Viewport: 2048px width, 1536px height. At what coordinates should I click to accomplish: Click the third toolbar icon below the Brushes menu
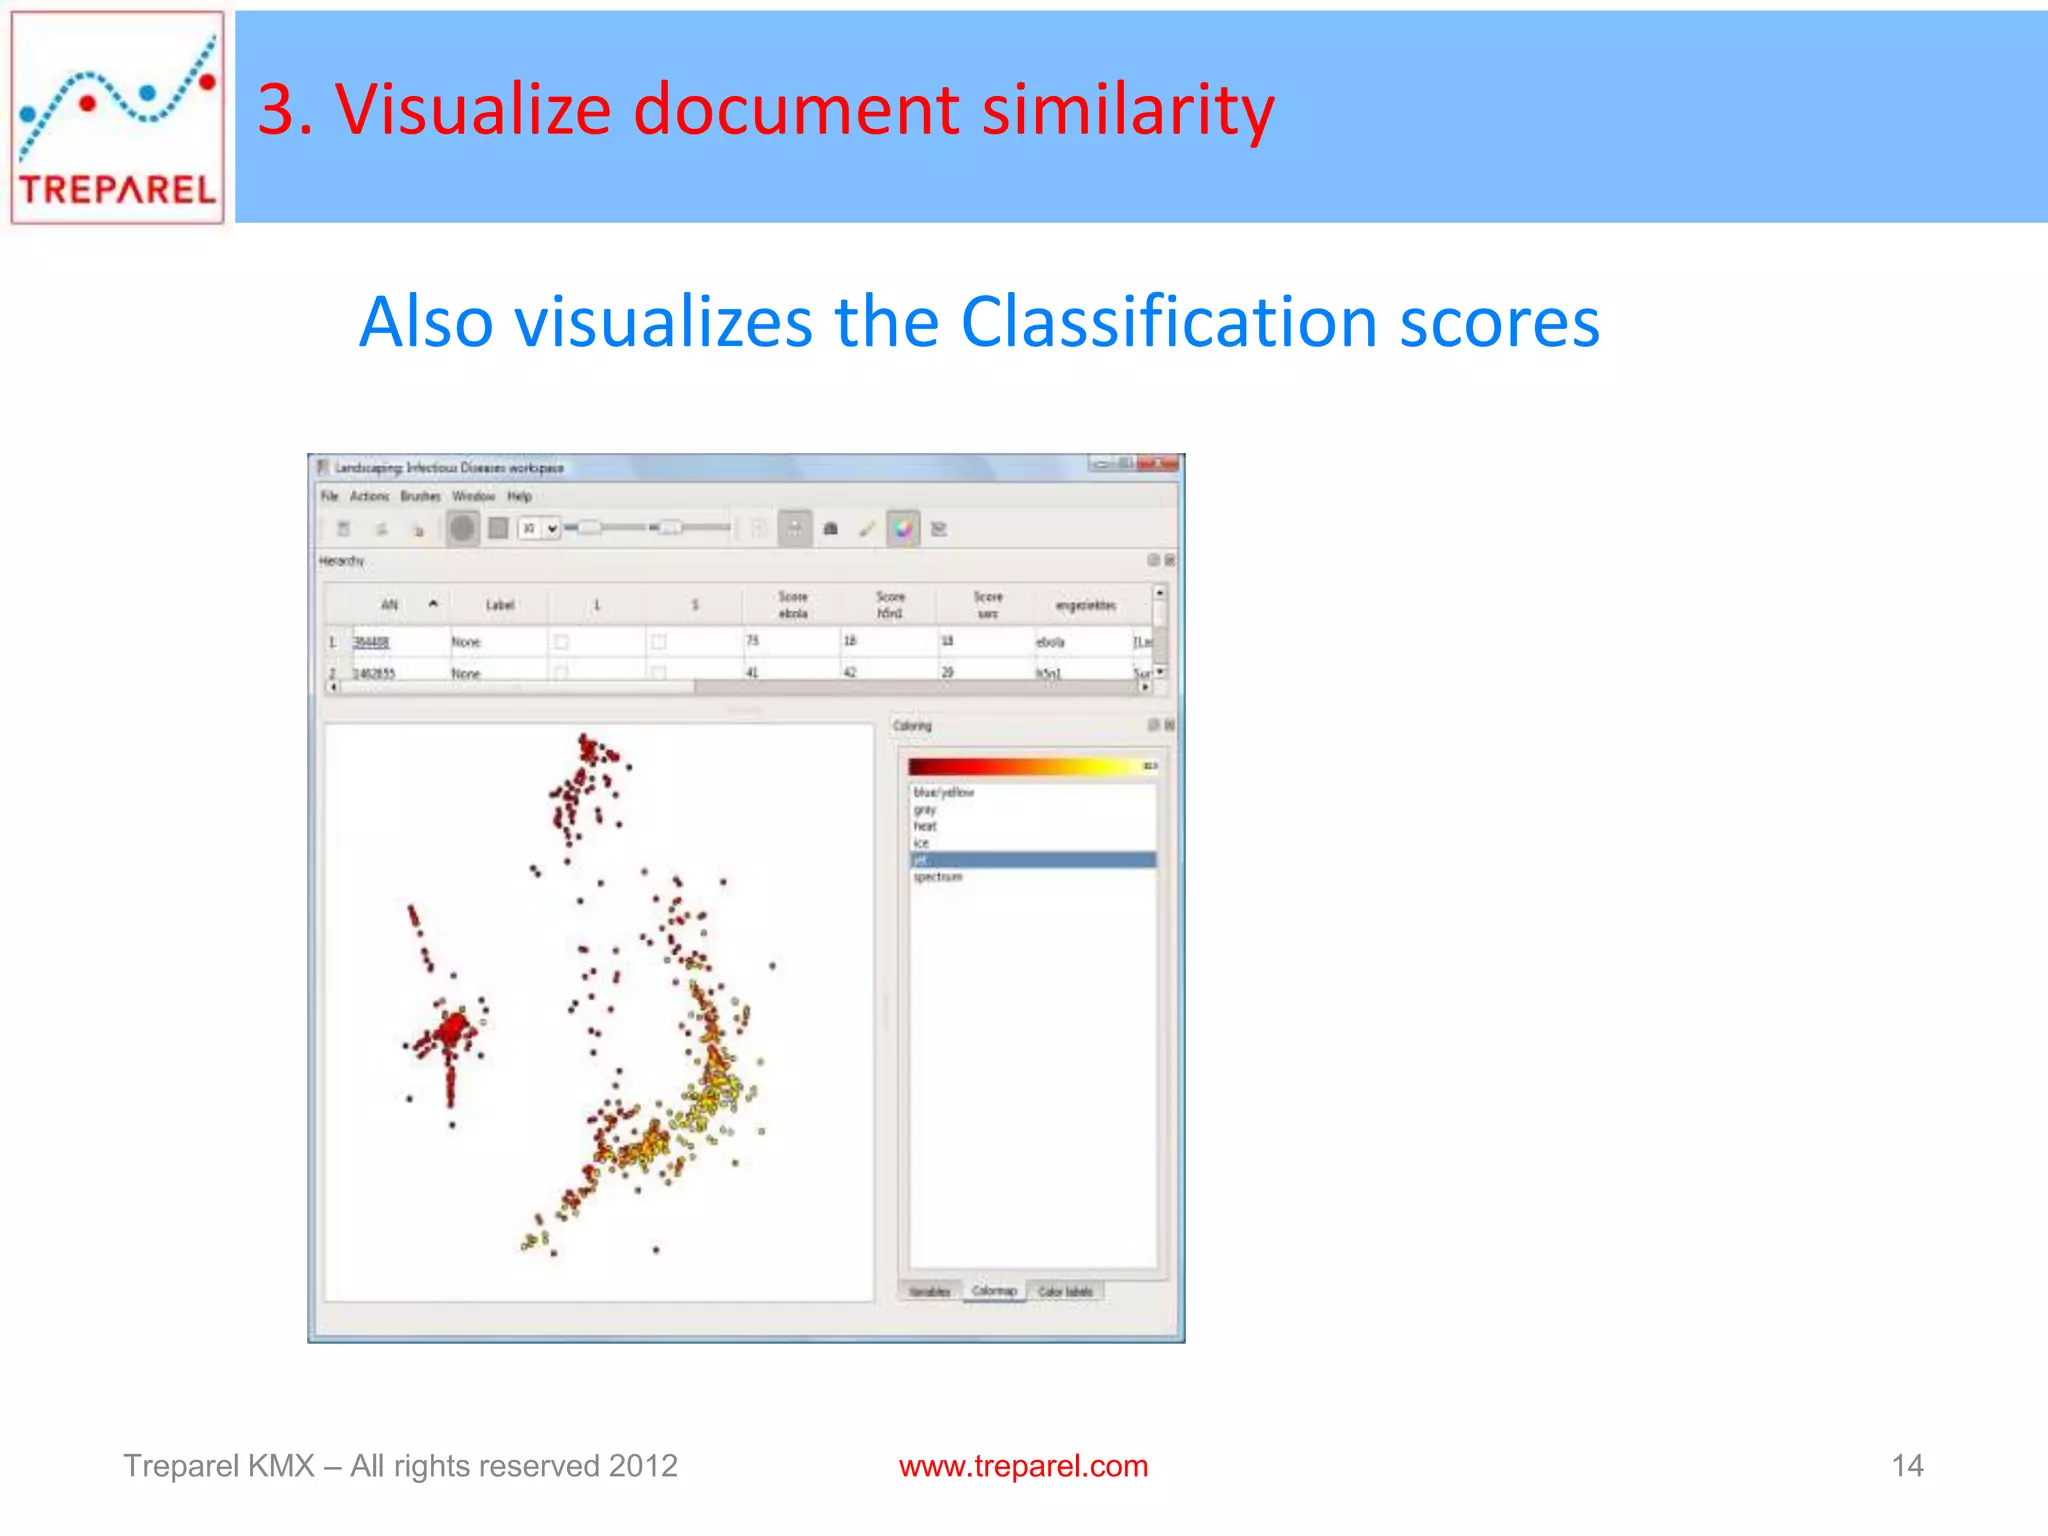pos(419,529)
